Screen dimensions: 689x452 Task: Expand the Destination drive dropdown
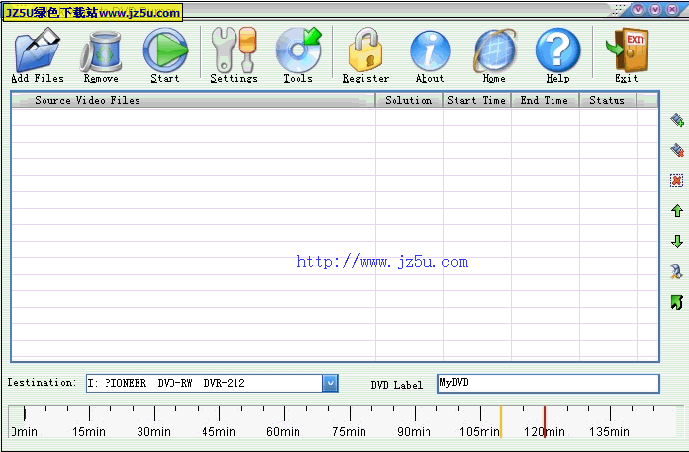pos(330,383)
